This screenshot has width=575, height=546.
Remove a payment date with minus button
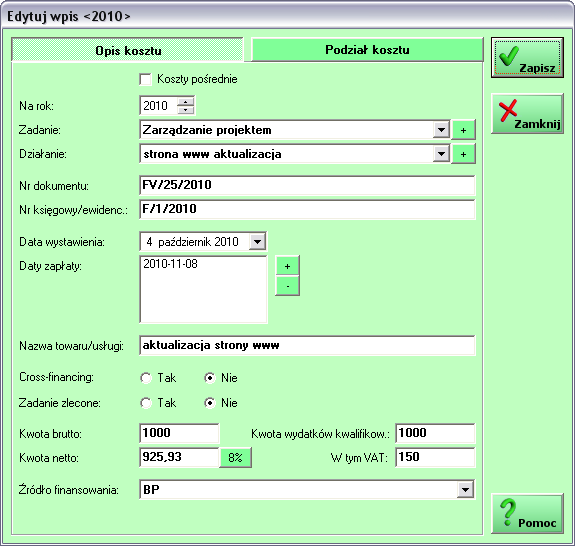pyautogui.click(x=287, y=286)
